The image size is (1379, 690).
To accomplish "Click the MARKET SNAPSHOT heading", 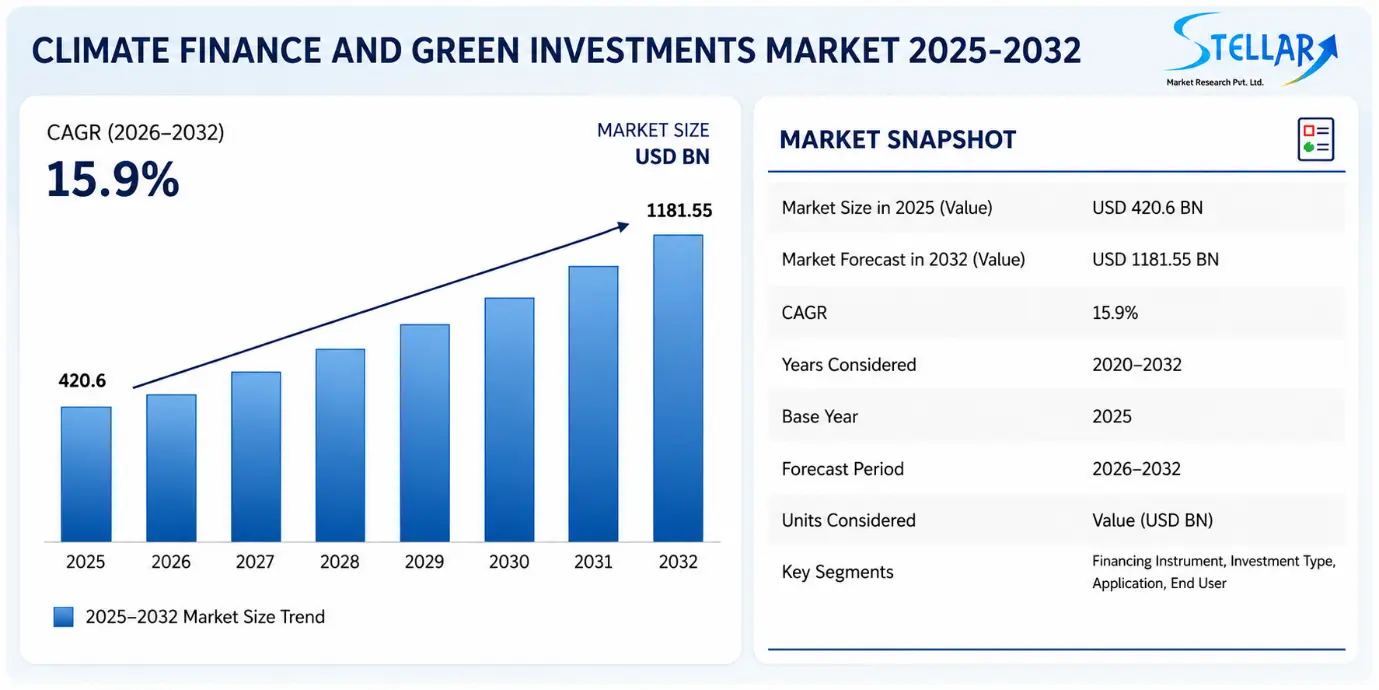I will 898,140.
